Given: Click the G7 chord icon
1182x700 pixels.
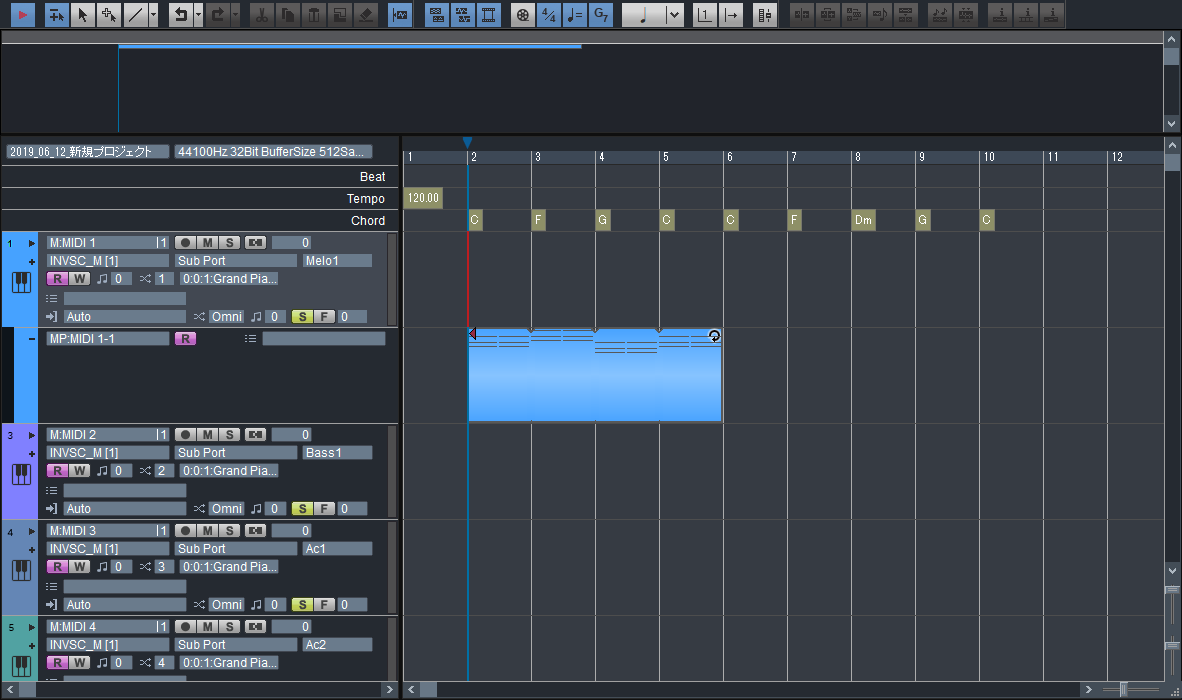Looking at the screenshot, I should 600,15.
